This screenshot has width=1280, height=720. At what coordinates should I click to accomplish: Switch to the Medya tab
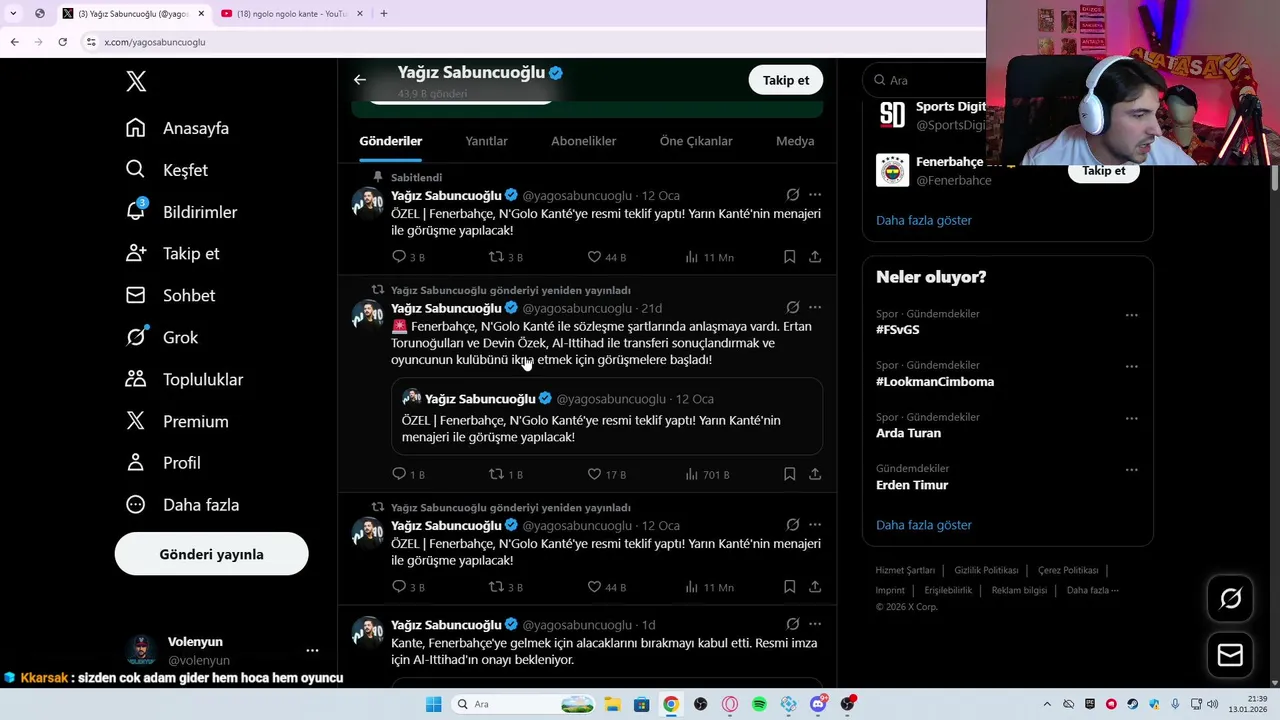(795, 141)
